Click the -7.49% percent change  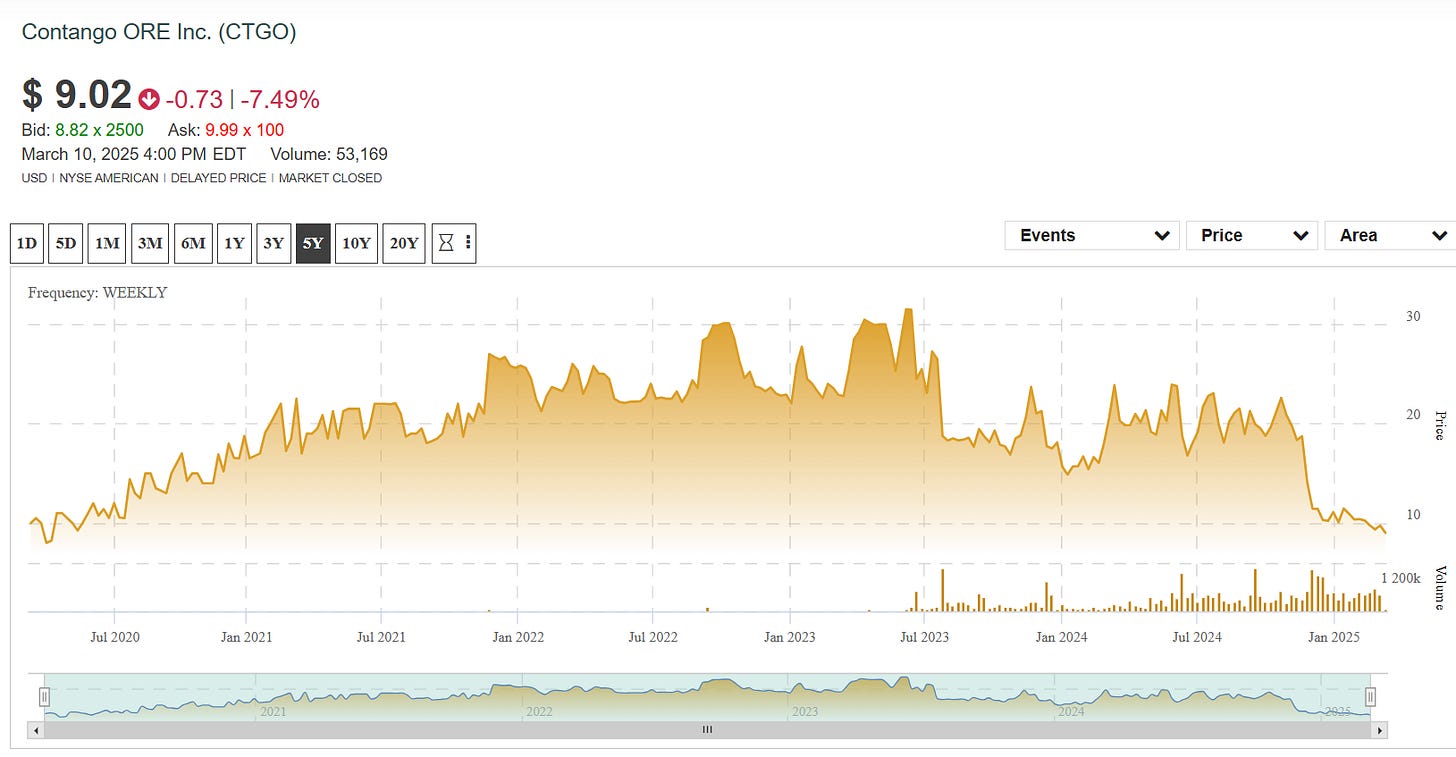(280, 99)
